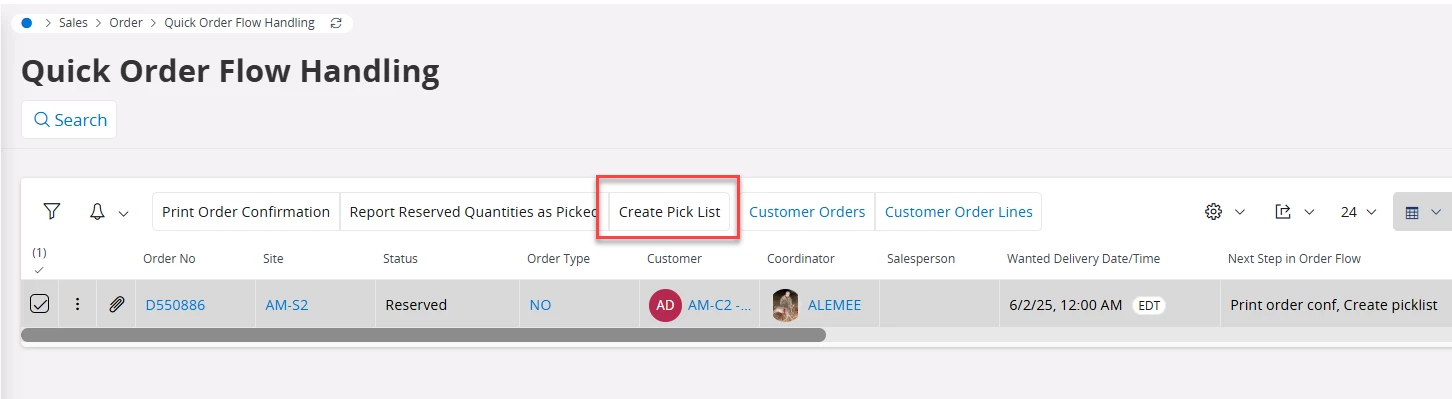This screenshot has height=399, width=1452.
Task: Expand the gear settings dropdown arrow
Action: [1240, 213]
